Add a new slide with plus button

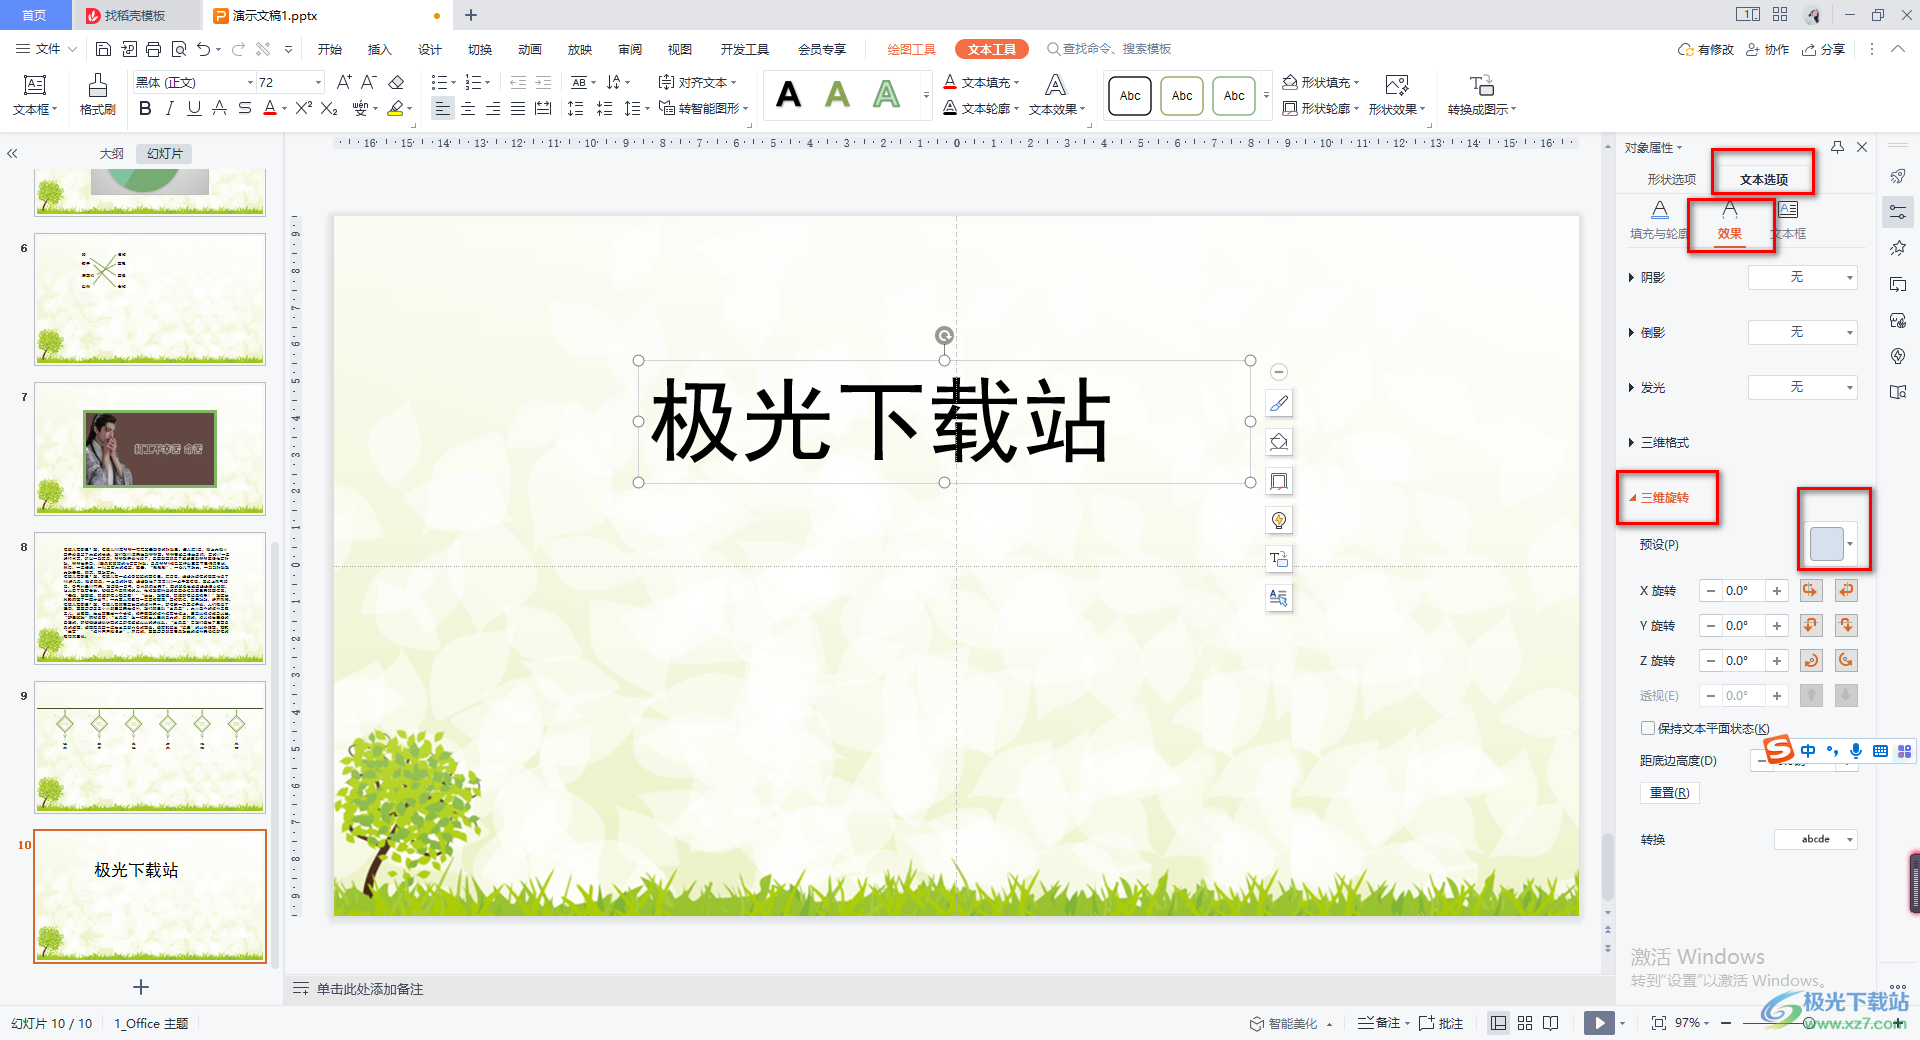[141, 987]
